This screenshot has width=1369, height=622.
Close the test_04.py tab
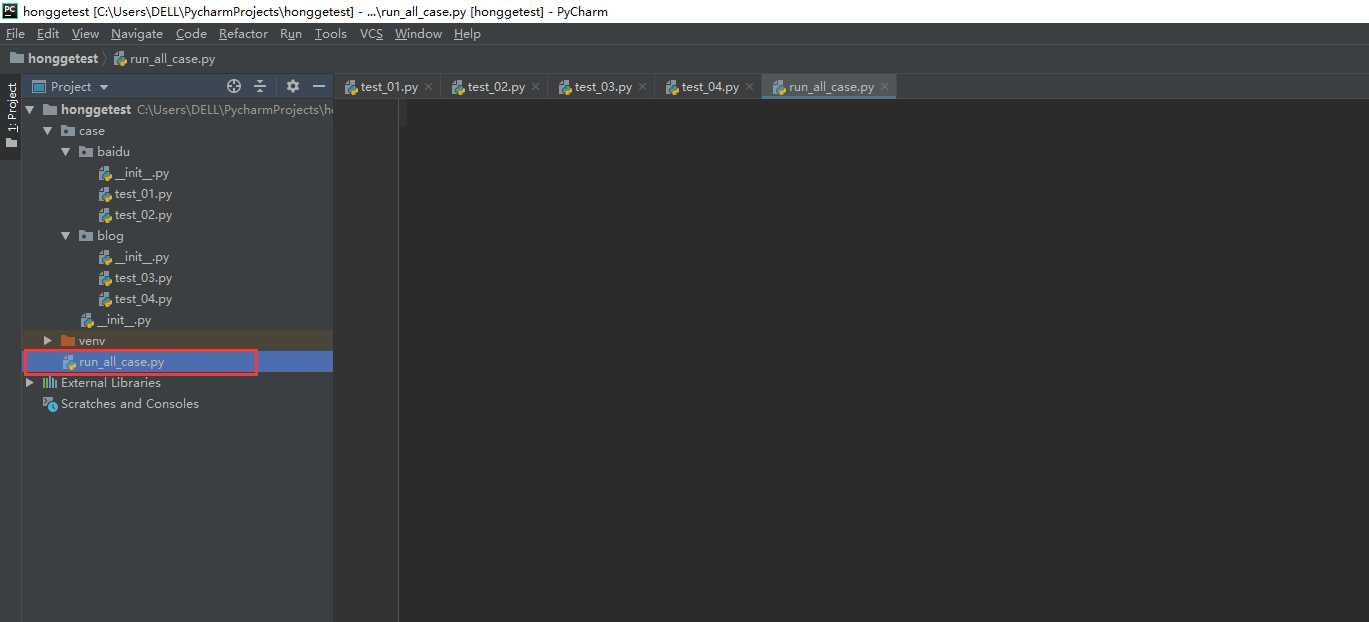click(750, 87)
